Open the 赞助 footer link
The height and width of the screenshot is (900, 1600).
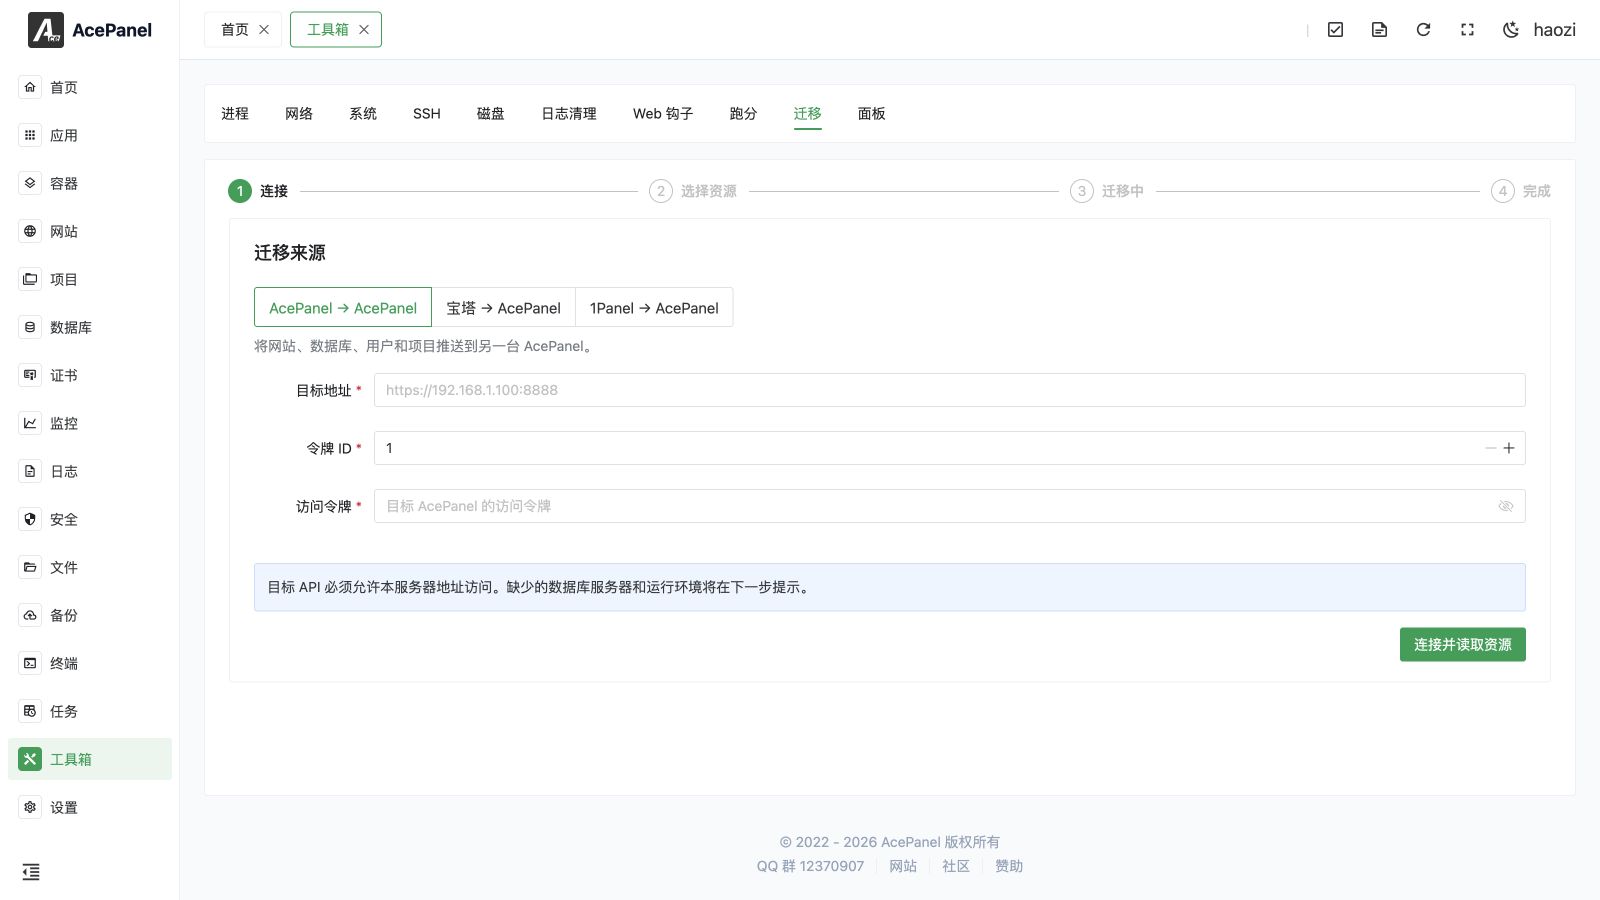coord(1009,866)
